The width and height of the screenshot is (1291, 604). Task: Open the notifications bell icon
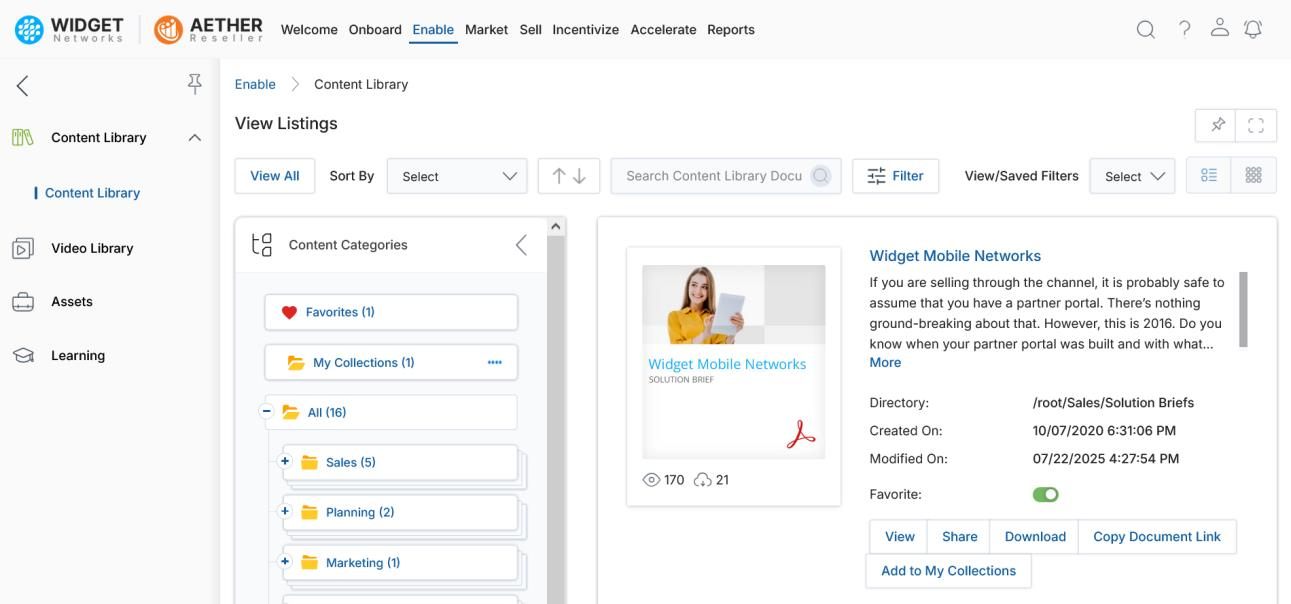pos(1253,30)
